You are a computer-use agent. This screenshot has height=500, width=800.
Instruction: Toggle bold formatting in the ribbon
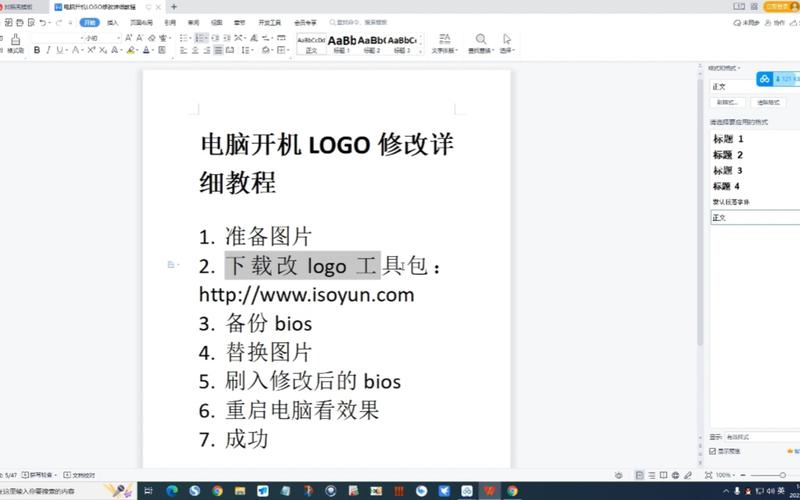37,50
